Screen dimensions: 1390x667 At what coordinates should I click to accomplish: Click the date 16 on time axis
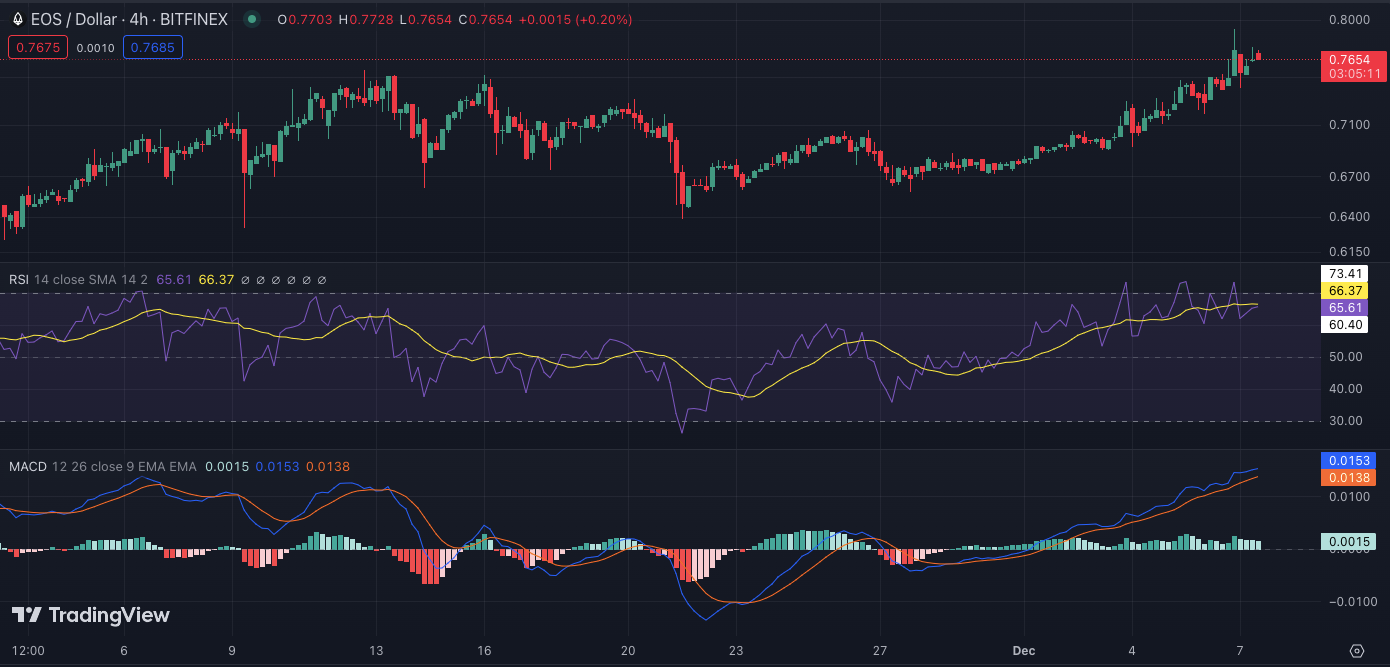pos(484,650)
